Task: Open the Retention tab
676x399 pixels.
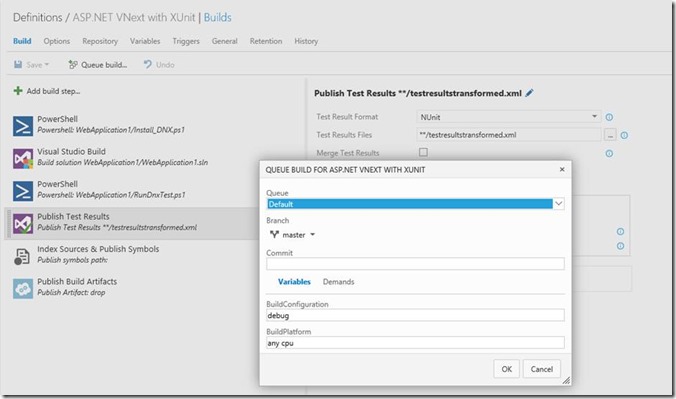Action: 266,41
